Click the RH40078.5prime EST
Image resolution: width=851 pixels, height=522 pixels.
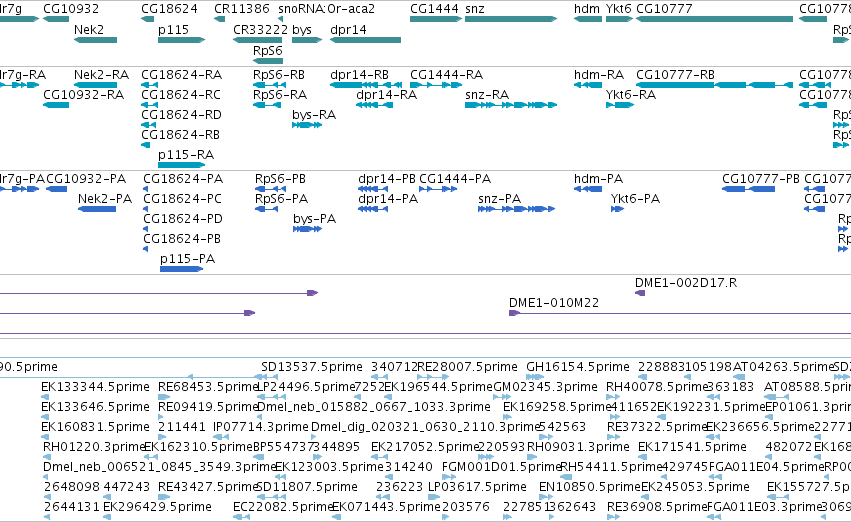[x=612, y=397]
